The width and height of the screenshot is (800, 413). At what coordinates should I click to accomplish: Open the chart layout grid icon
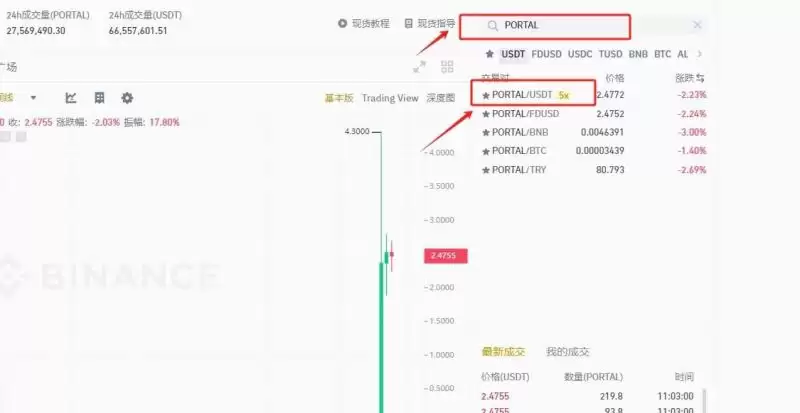[447, 66]
